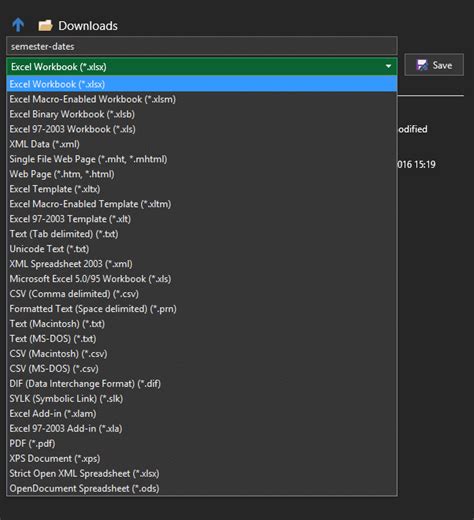474x520 pixels.
Task: Choose Excel Macro-Enabled Workbook (*.xlsm)
Action: click(202, 99)
